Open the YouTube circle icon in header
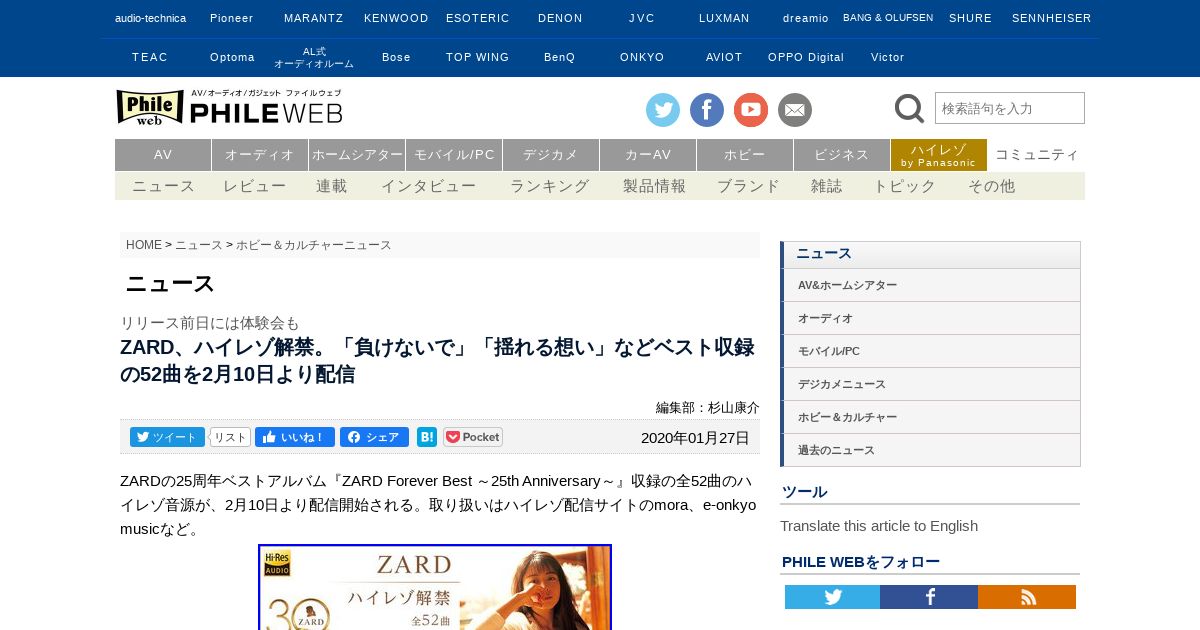This screenshot has width=1200, height=630. point(751,110)
